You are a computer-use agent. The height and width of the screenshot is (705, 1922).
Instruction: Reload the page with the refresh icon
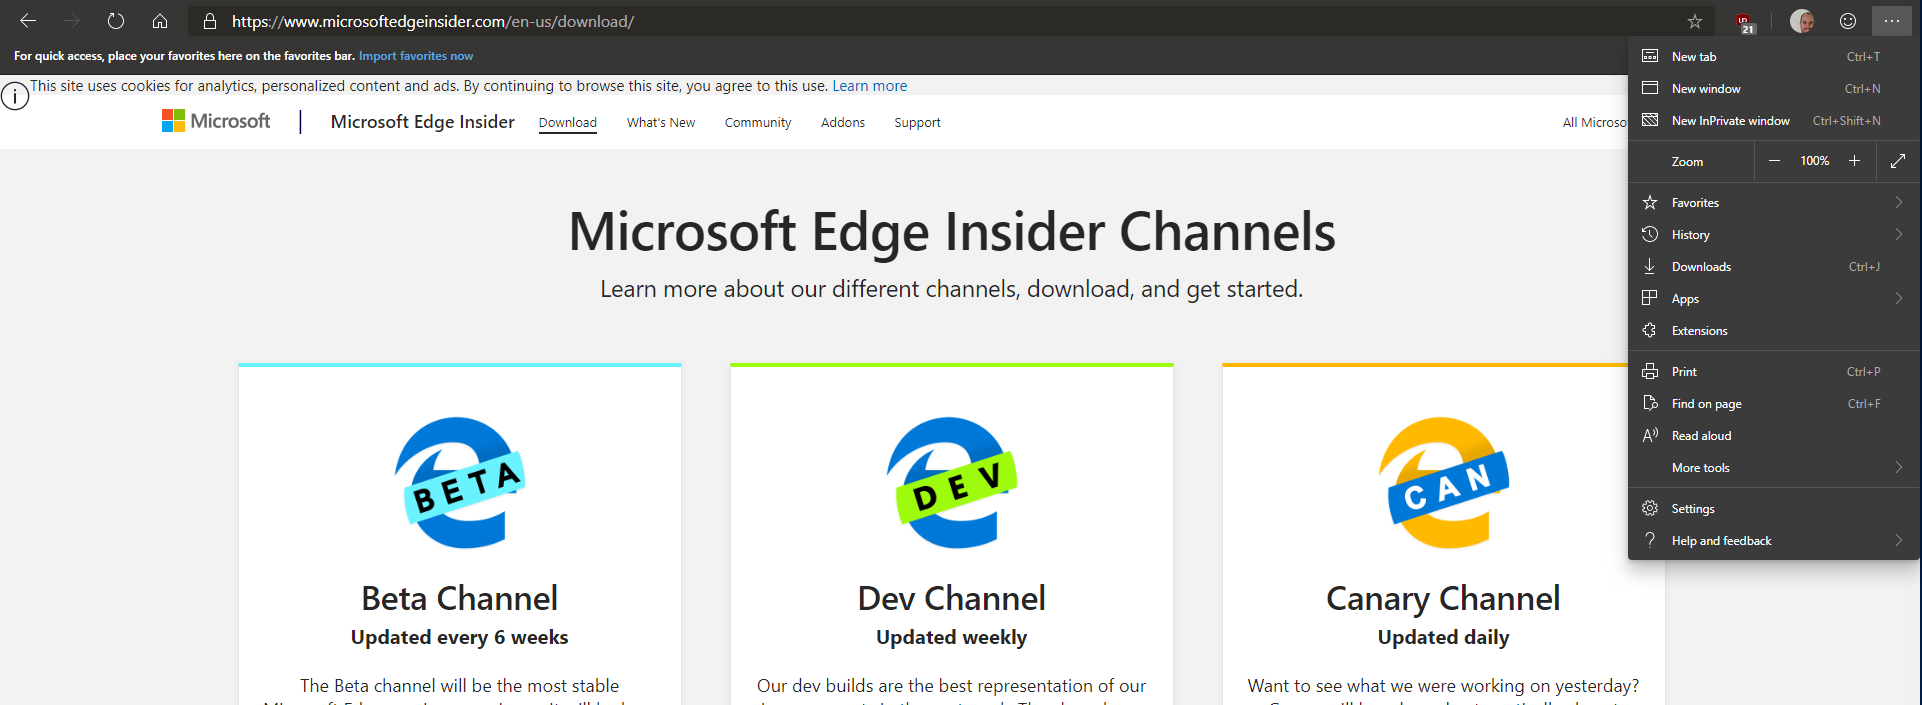pos(116,21)
